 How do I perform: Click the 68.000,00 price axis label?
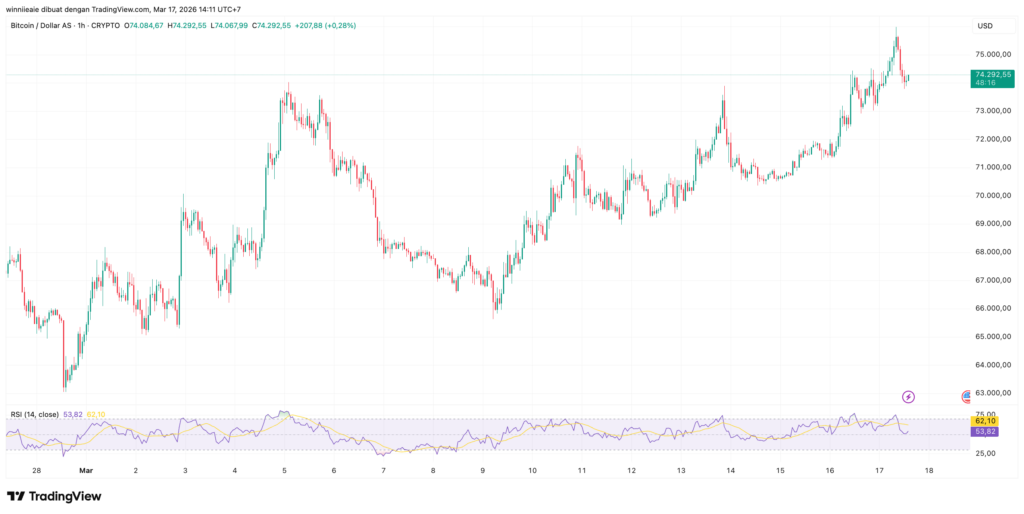coord(993,251)
